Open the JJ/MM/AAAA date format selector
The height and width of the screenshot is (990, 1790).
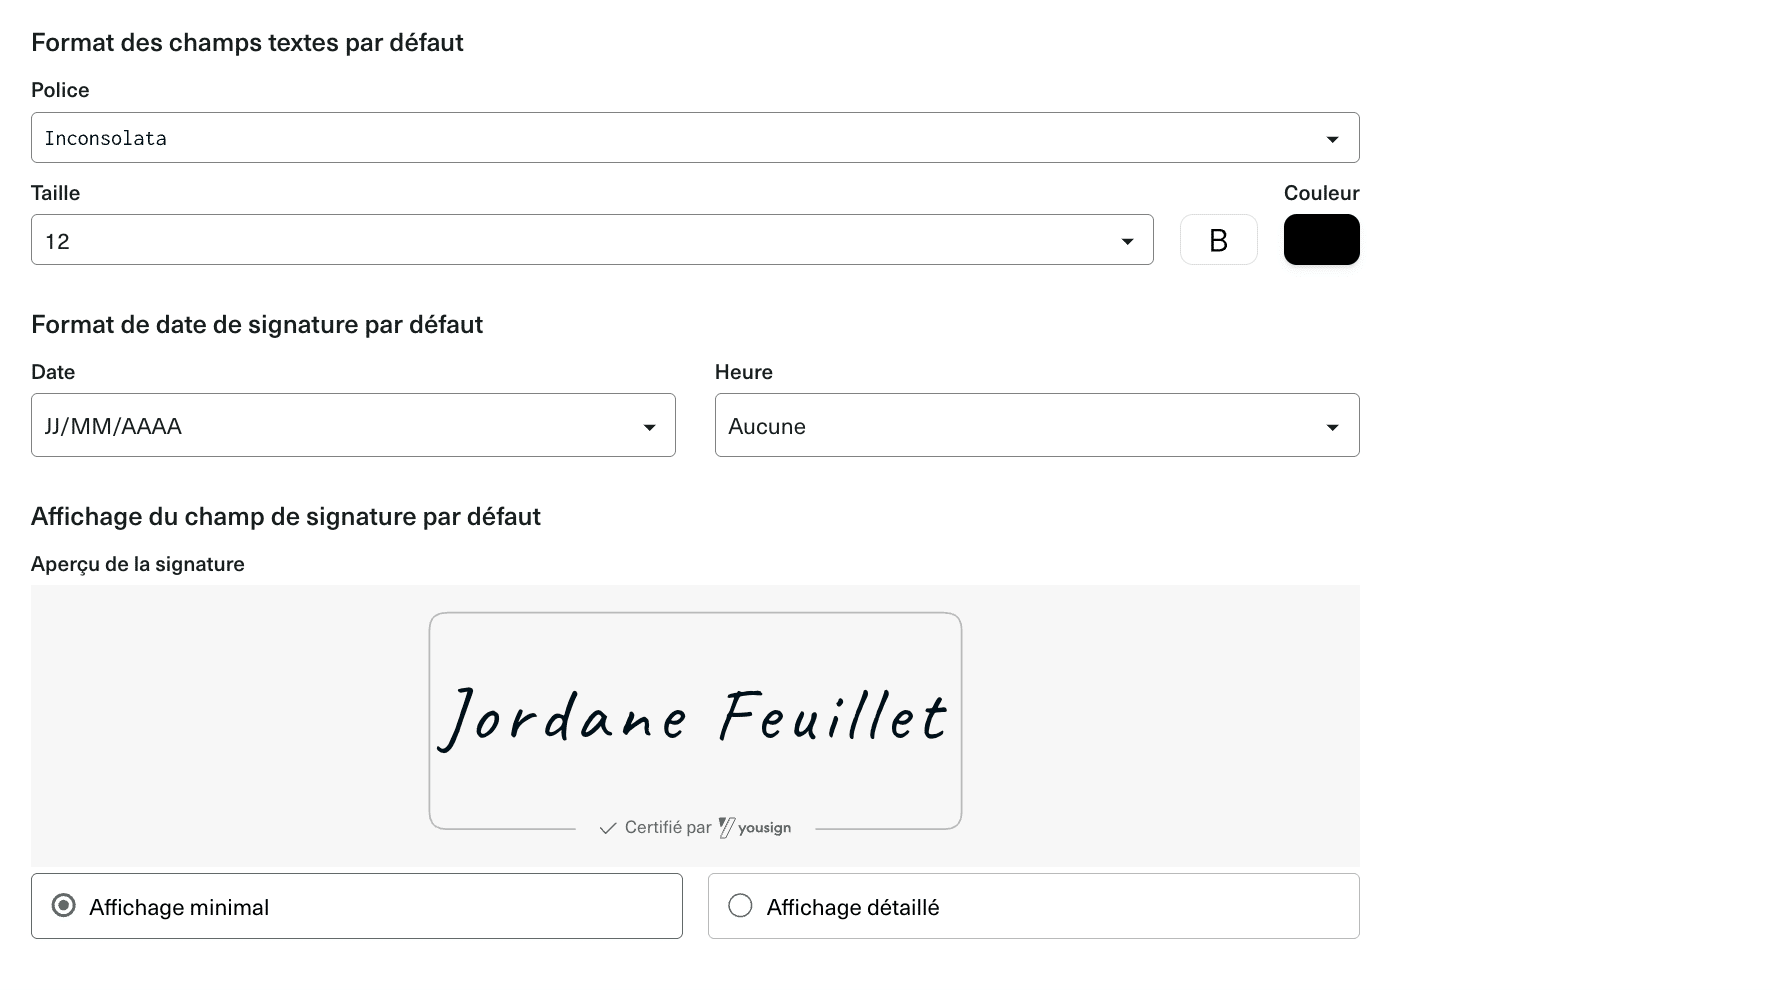[x=340, y=426]
